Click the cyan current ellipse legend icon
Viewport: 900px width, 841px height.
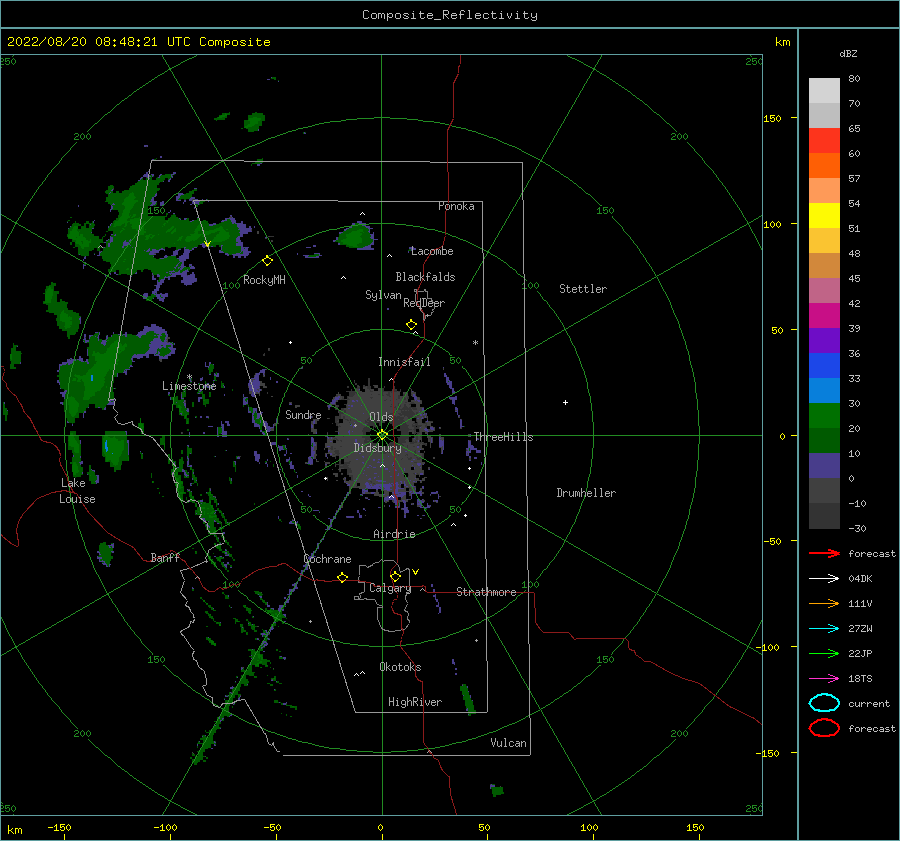[824, 703]
